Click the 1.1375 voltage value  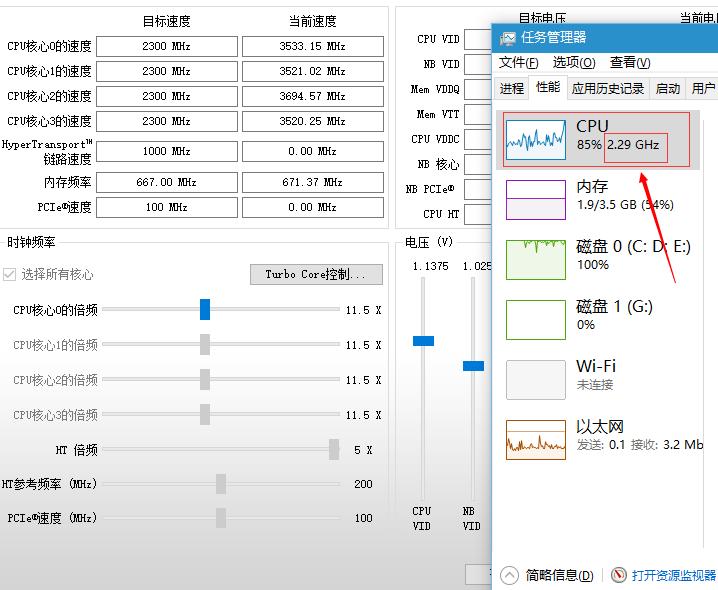pos(430,266)
